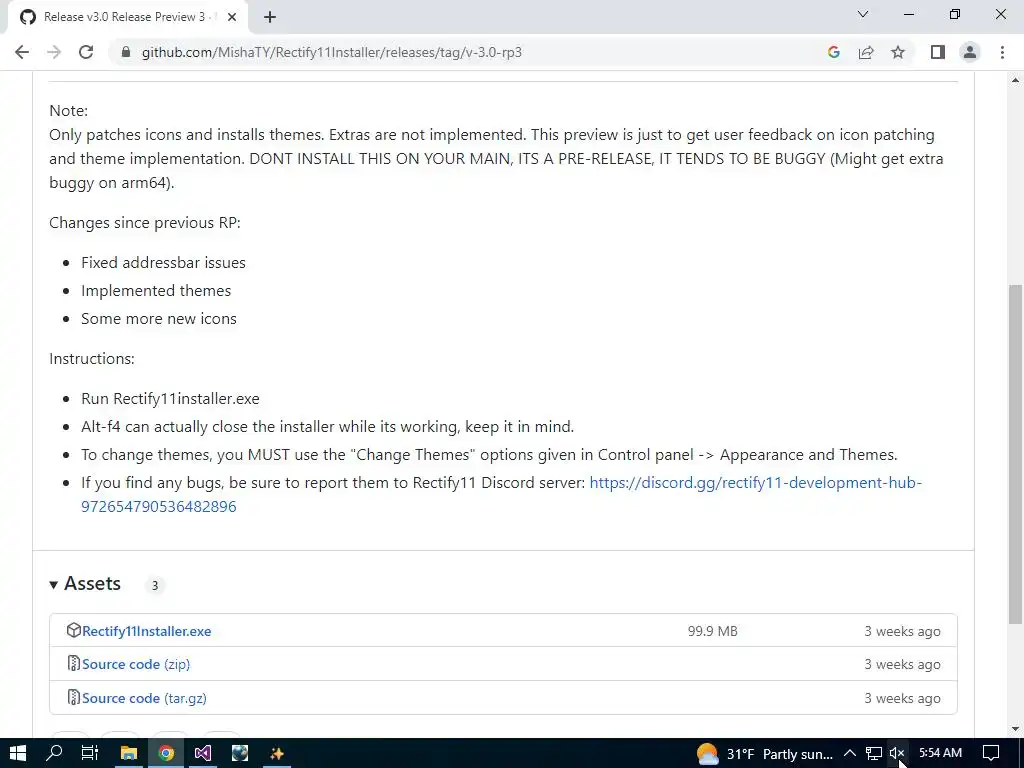Screen dimensions: 1024x768
Task: Click the package icon beside Rectify11Installer.exe
Action: pyautogui.click(x=73, y=630)
